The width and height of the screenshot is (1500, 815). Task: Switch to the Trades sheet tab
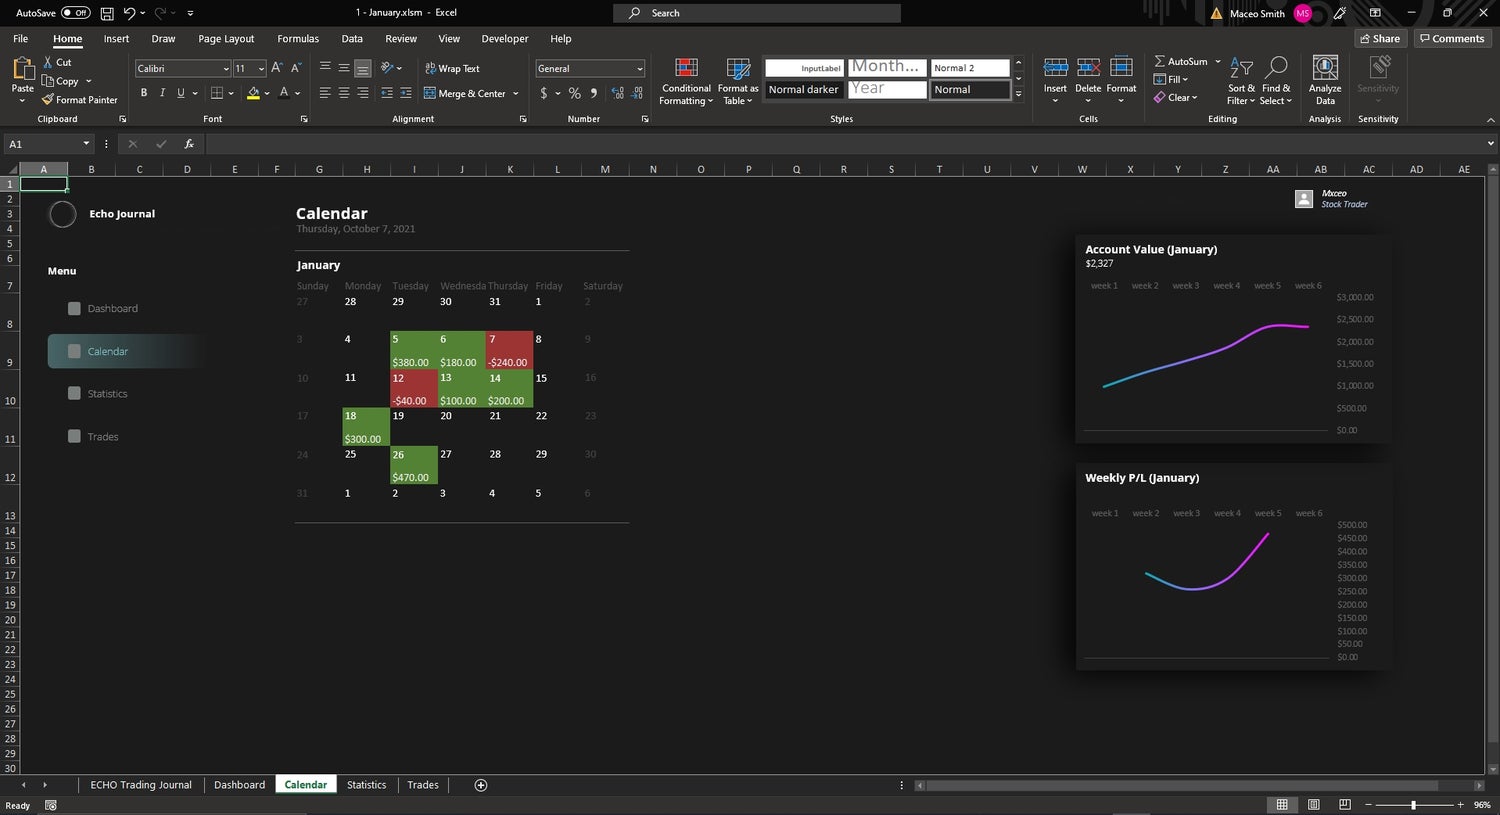[422, 785]
